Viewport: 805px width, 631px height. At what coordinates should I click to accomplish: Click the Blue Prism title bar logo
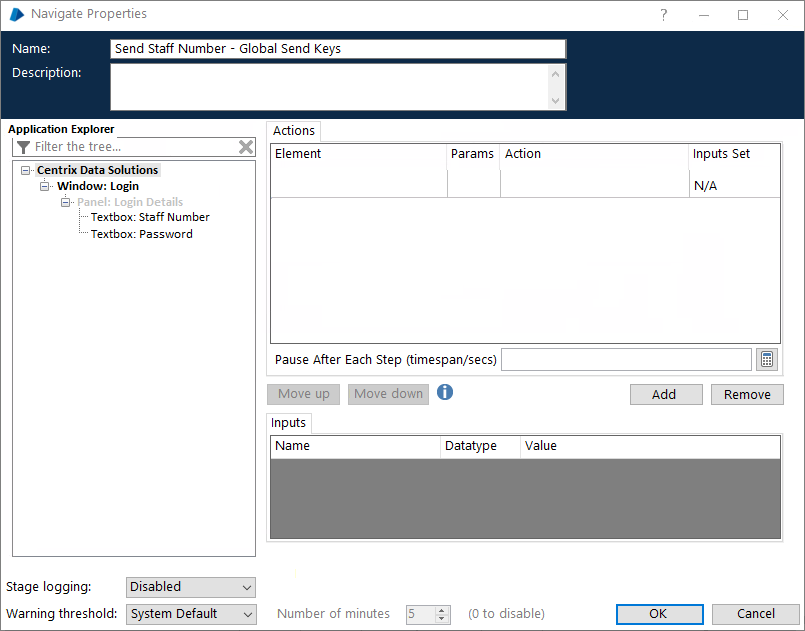[16, 15]
